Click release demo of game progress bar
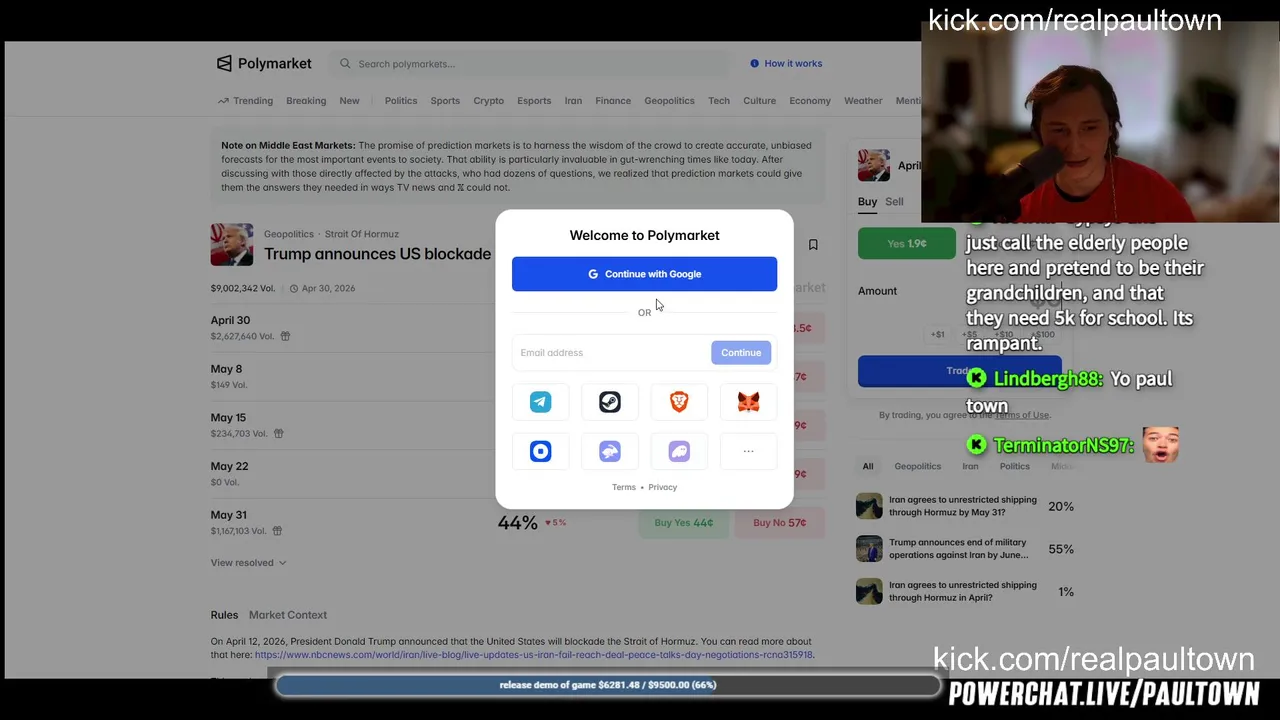Screen dimensions: 1280x720 (x=608, y=685)
